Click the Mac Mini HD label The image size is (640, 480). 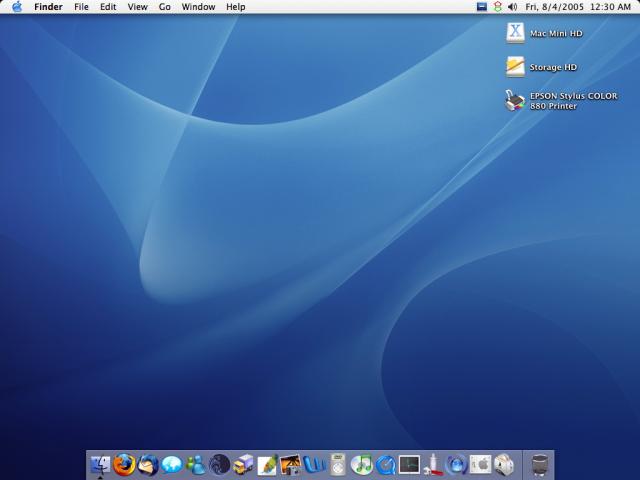tap(556, 33)
